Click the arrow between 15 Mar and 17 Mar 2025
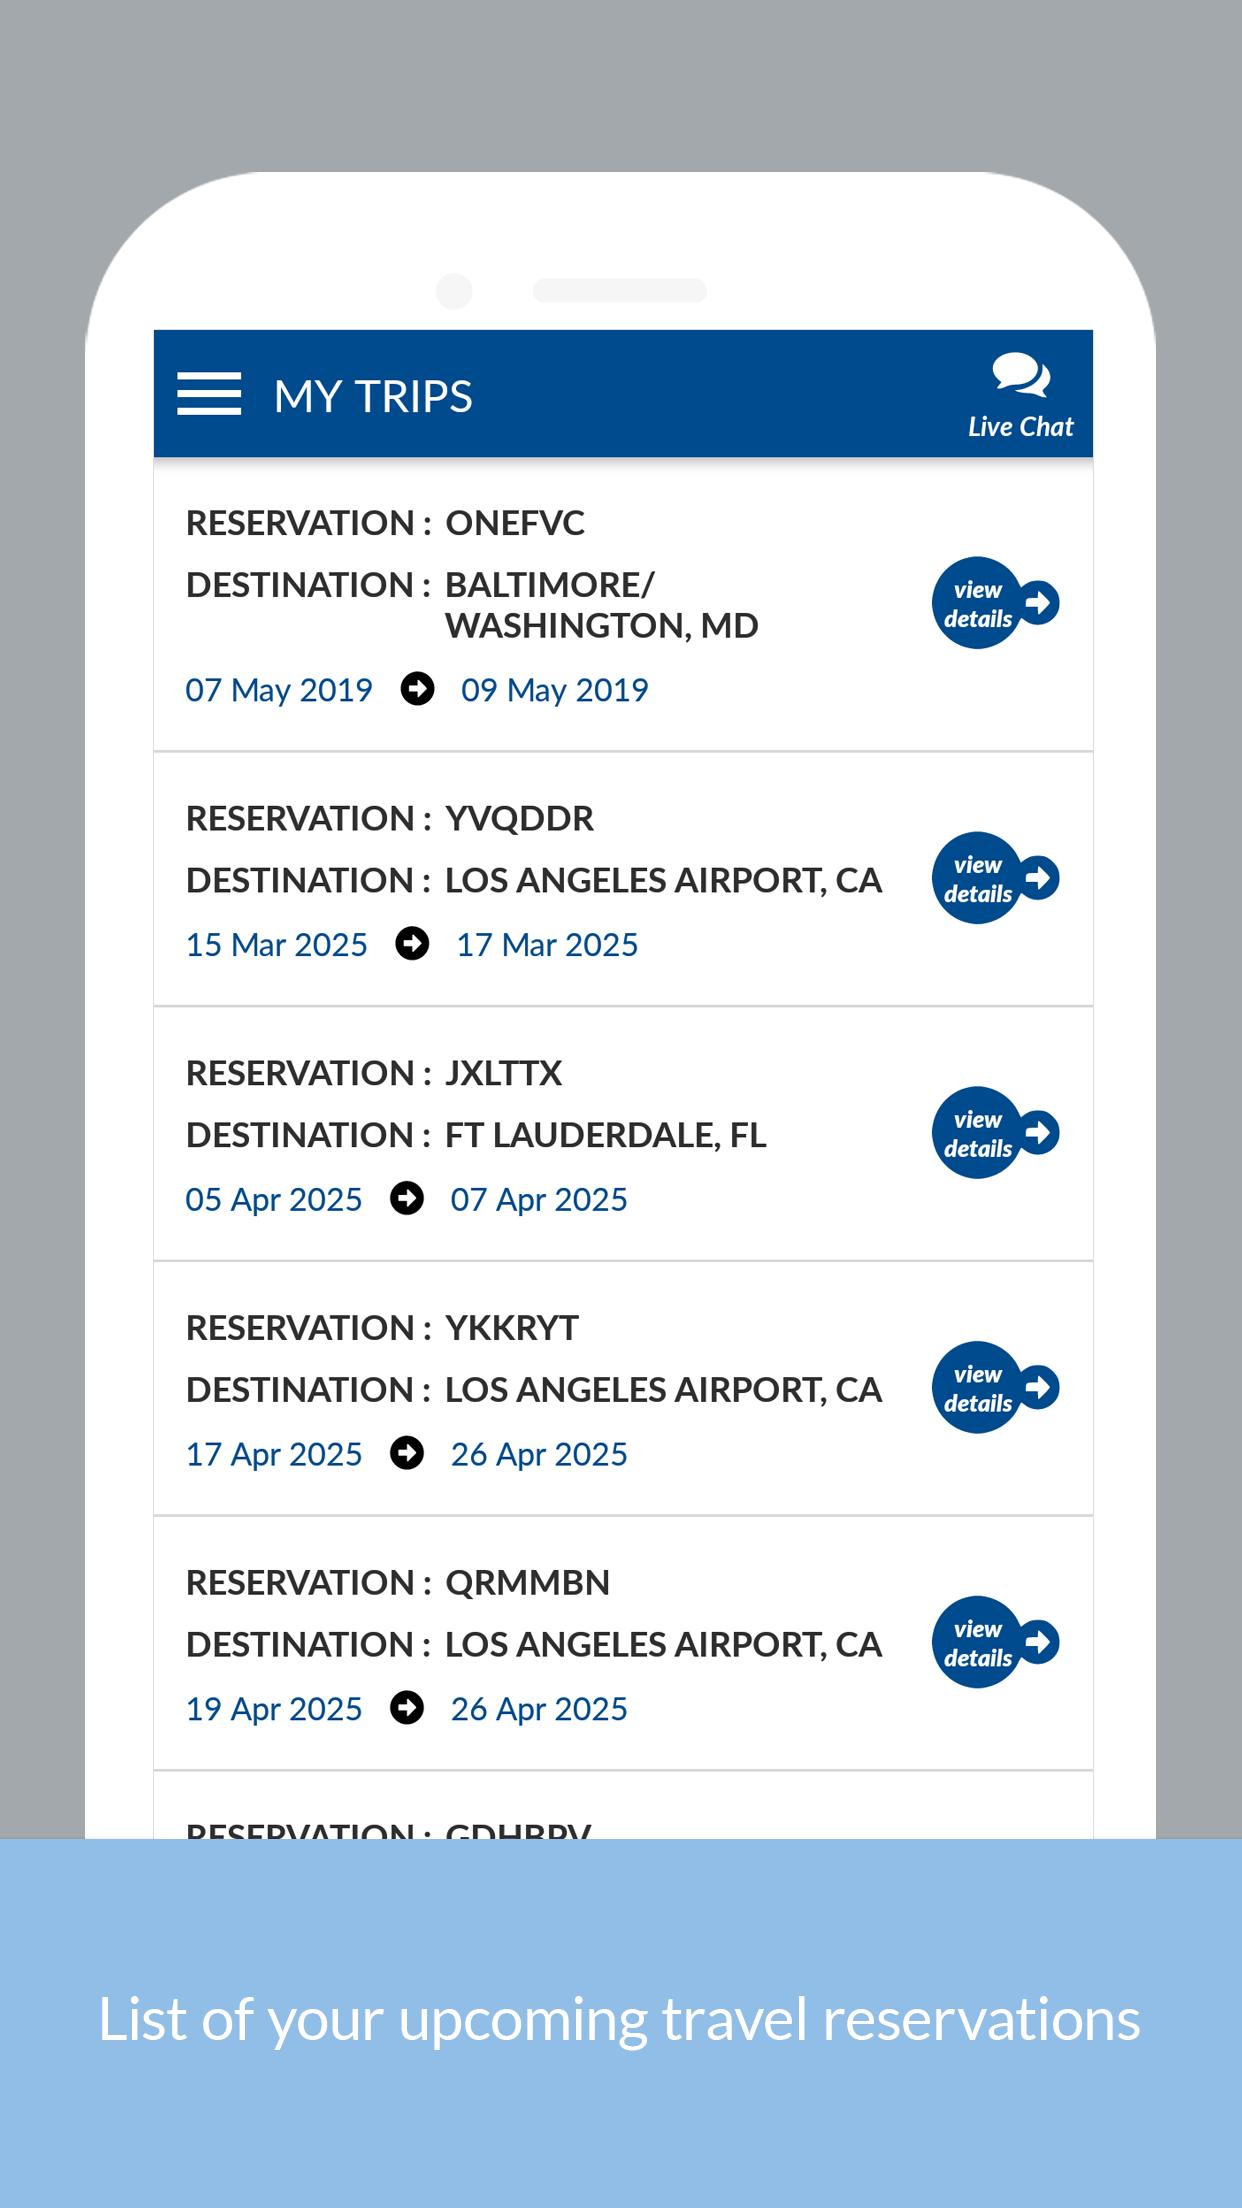 [x=412, y=944]
